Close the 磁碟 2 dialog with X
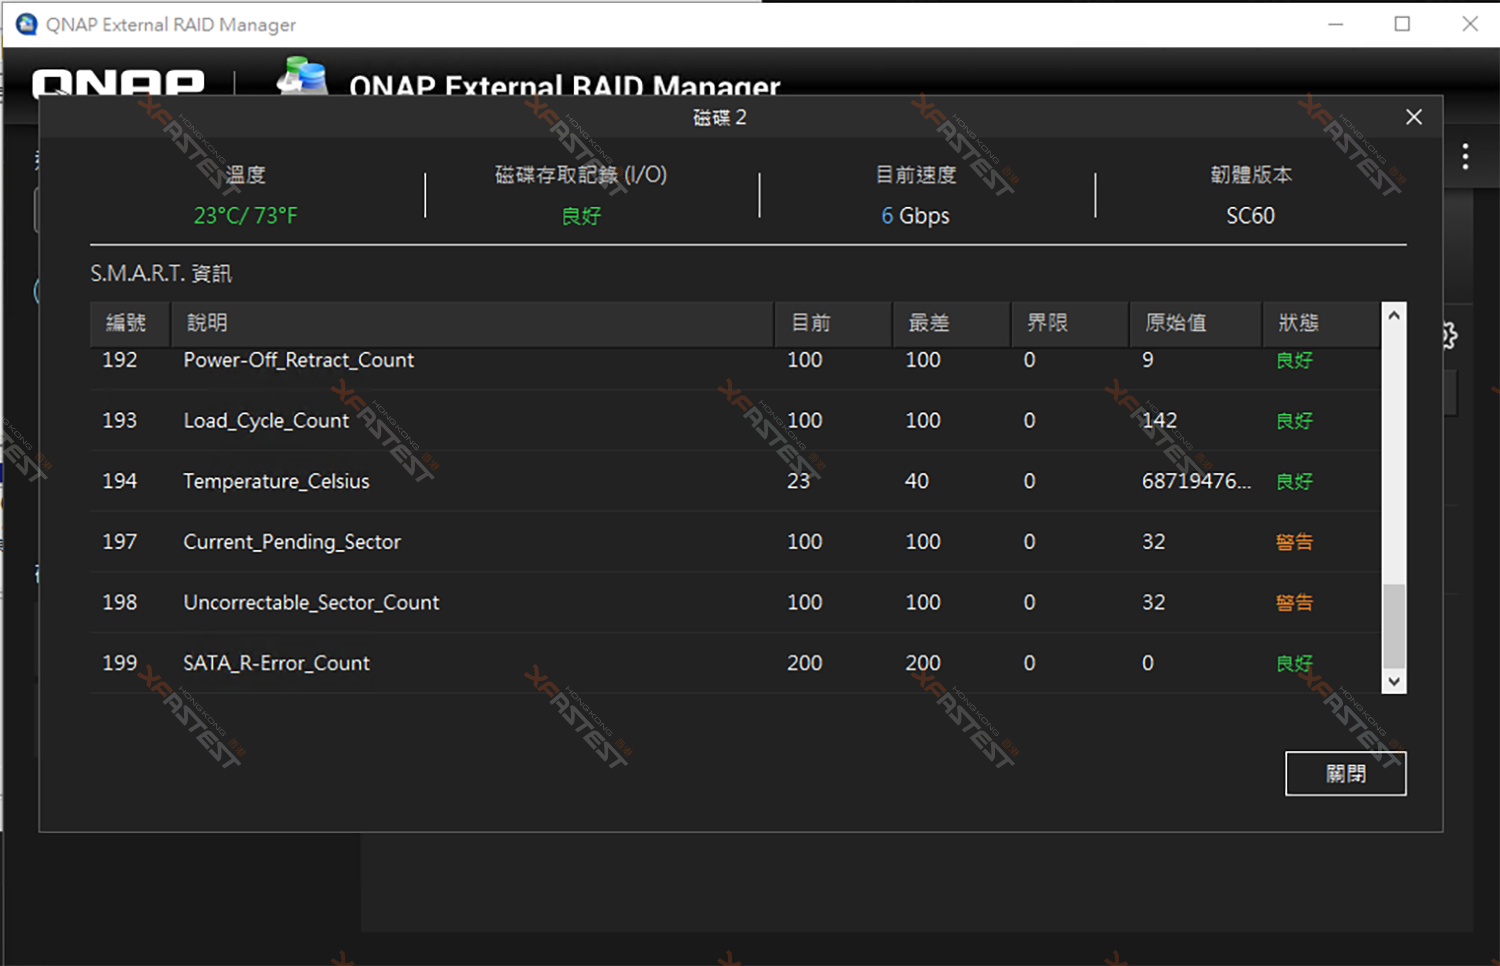 pos(1413,117)
